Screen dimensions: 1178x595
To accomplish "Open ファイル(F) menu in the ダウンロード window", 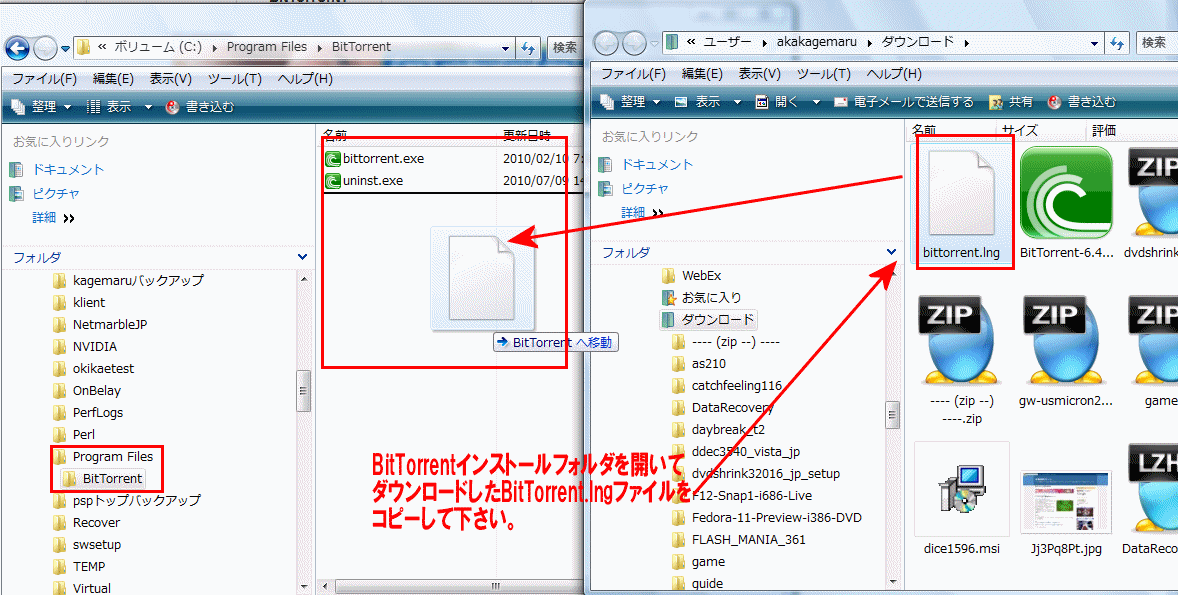I will [633, 74].
